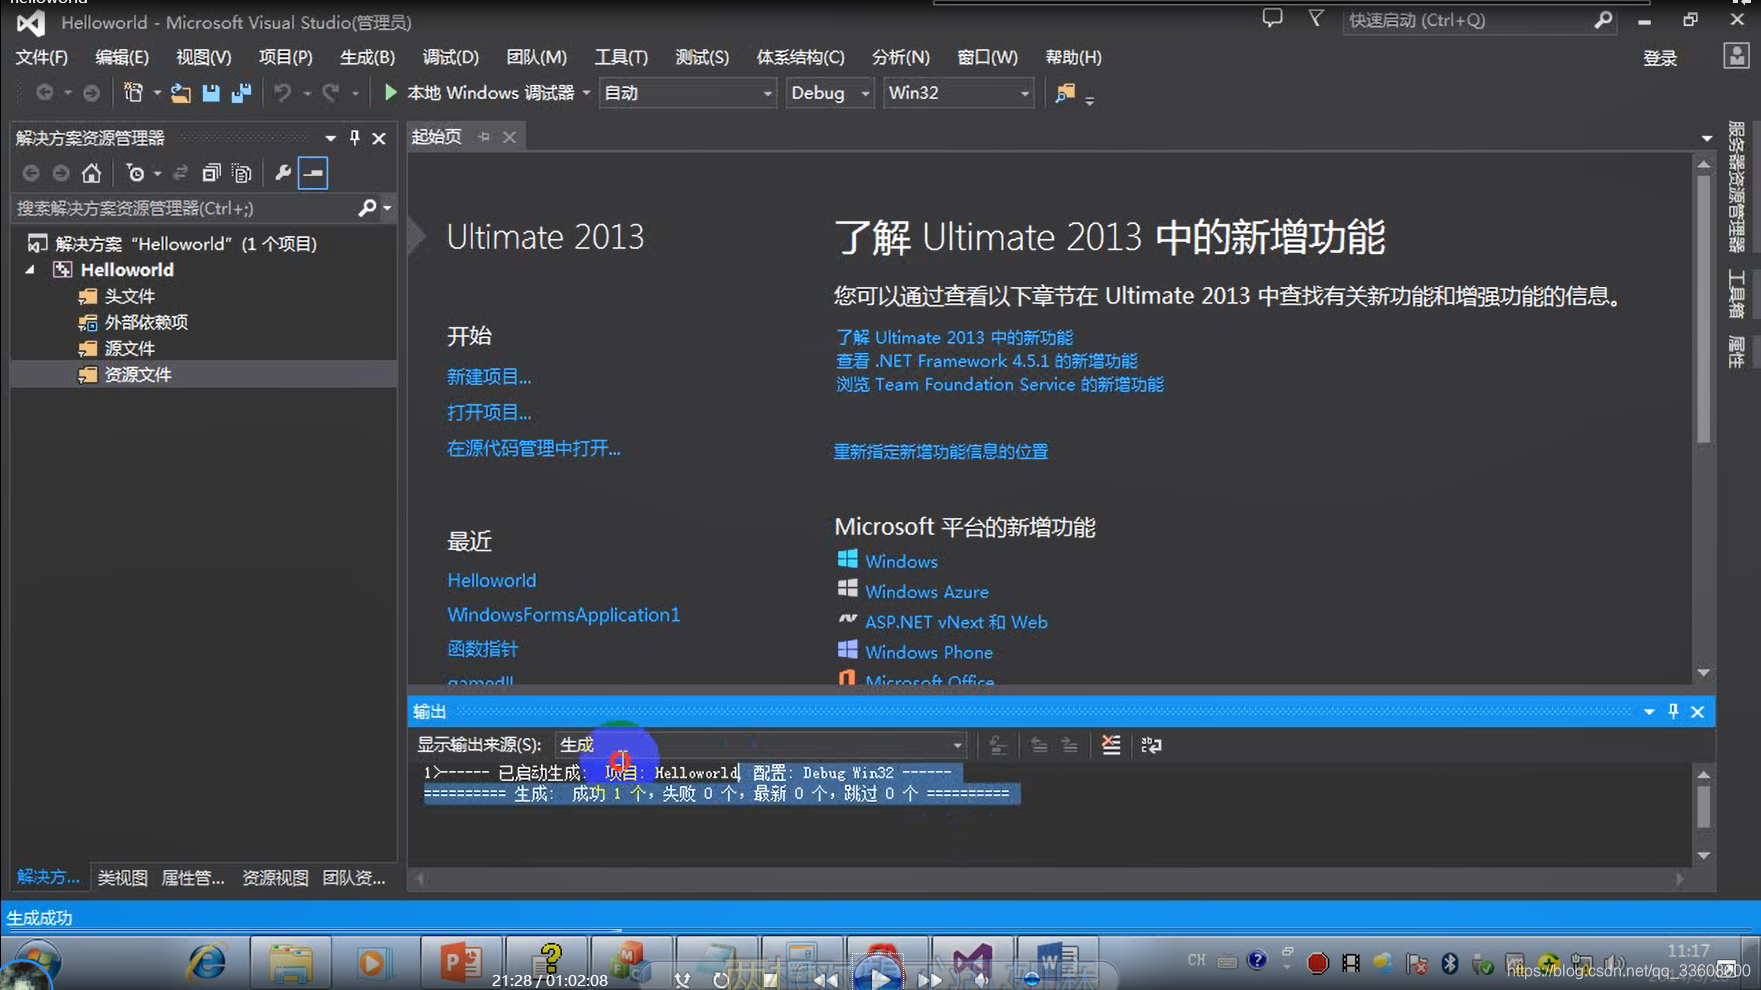Click the Solution Explorer search magnifier icon
The height and width of the screenshot is (990, 1761).
(367, 208)
